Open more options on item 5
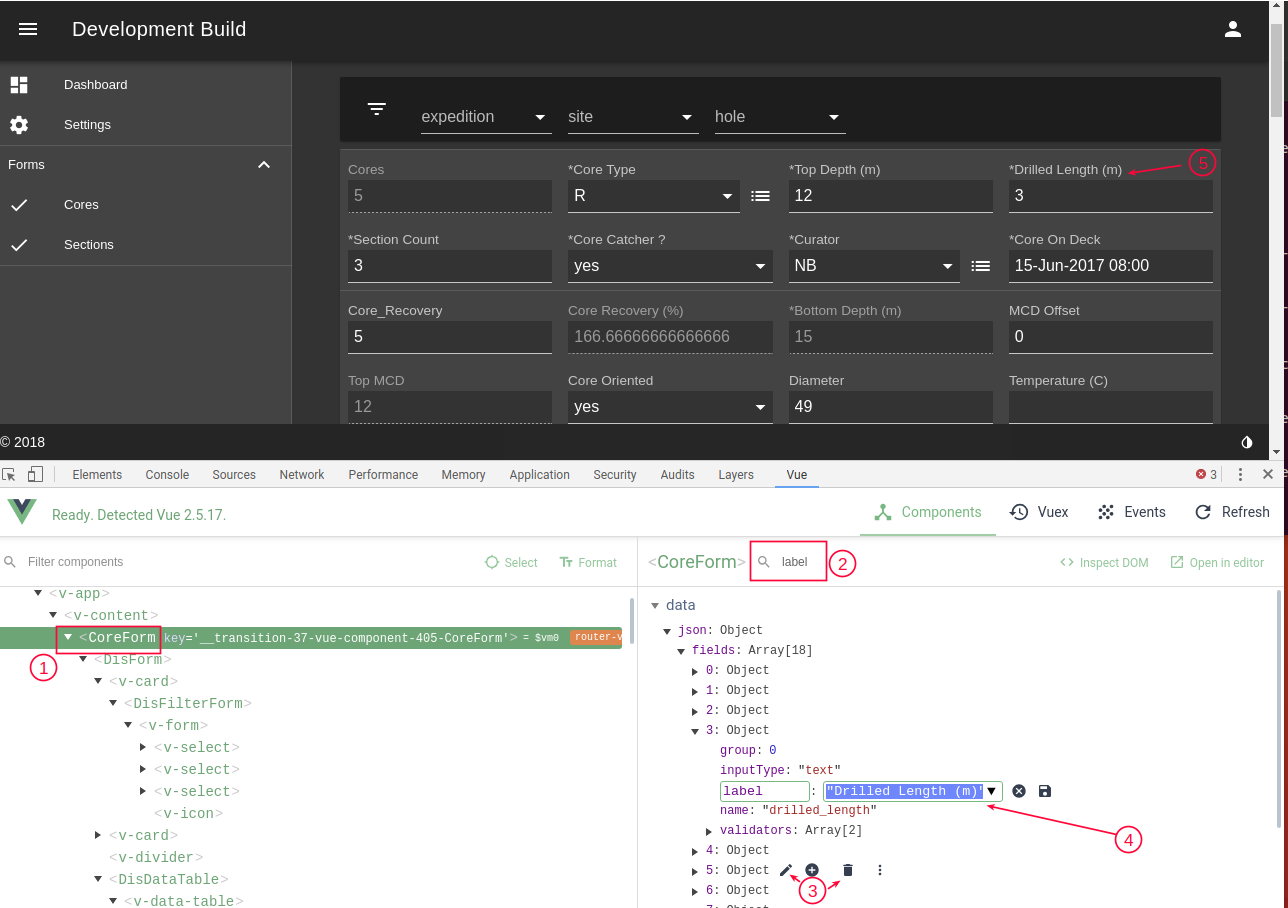Viewport: 1288px width, 908px height. 880,870
